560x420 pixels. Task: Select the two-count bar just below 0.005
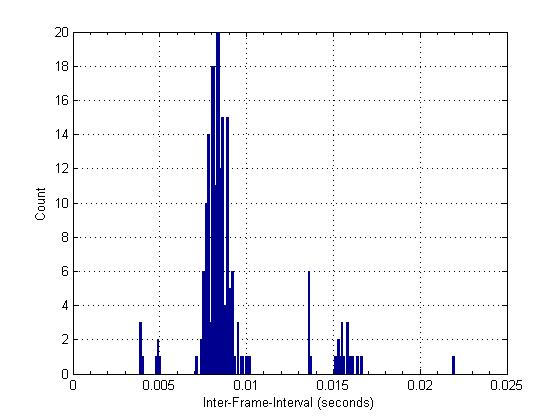click(x=158, y=356)
